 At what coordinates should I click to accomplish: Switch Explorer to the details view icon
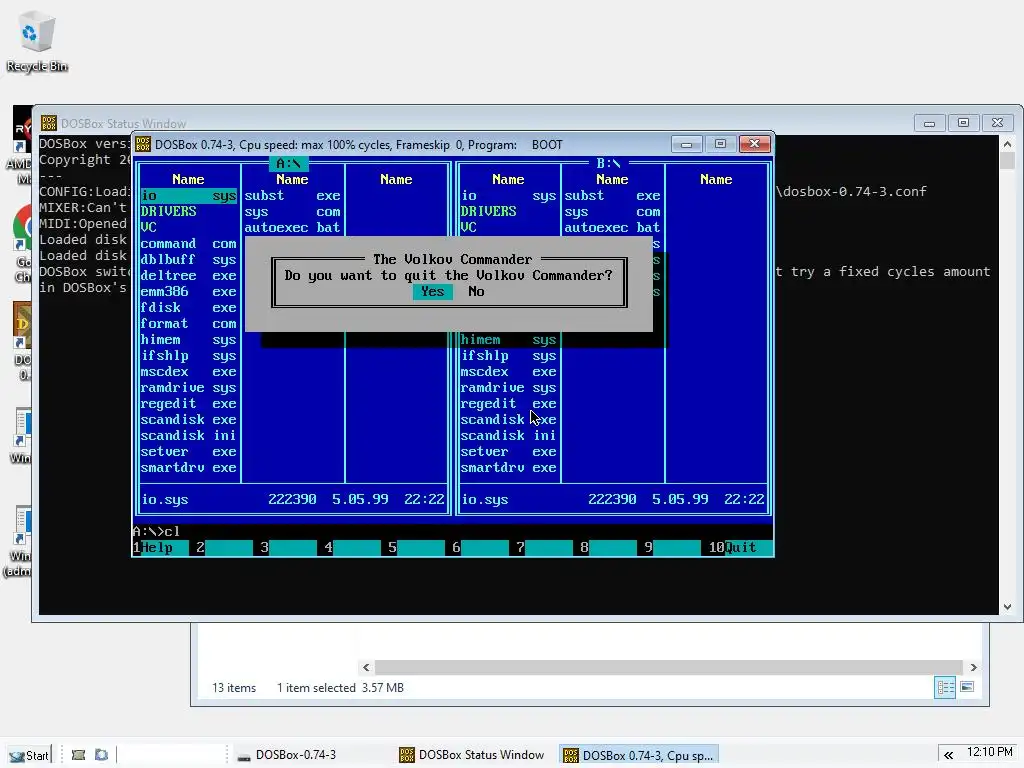pyautogui.click(x=945, y=688)
